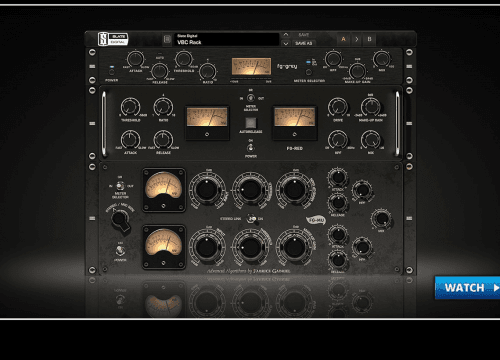Click the FG-Grey Make-Up Gain knob
The height and width of the screenshot is (360, 500).
[x=357, y=71]
